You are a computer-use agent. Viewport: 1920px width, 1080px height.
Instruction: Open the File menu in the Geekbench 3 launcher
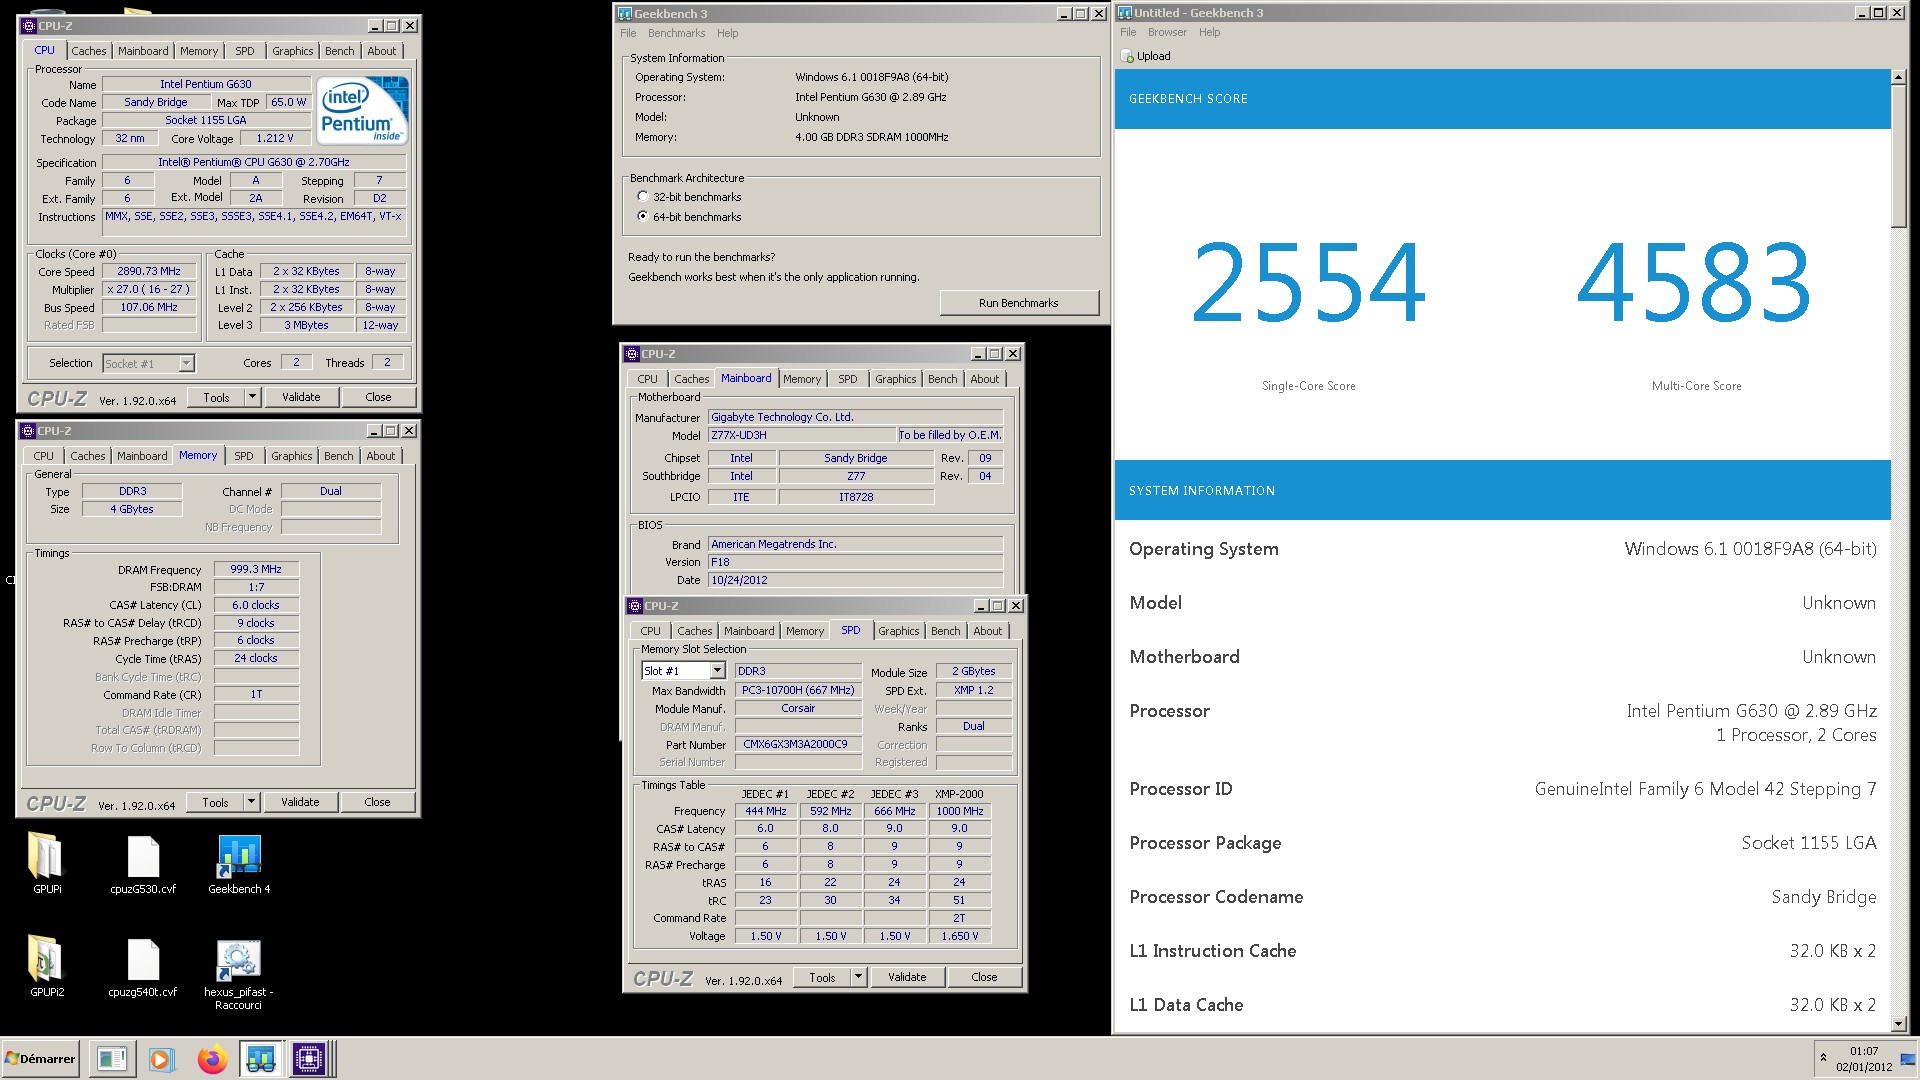(628, 33)
